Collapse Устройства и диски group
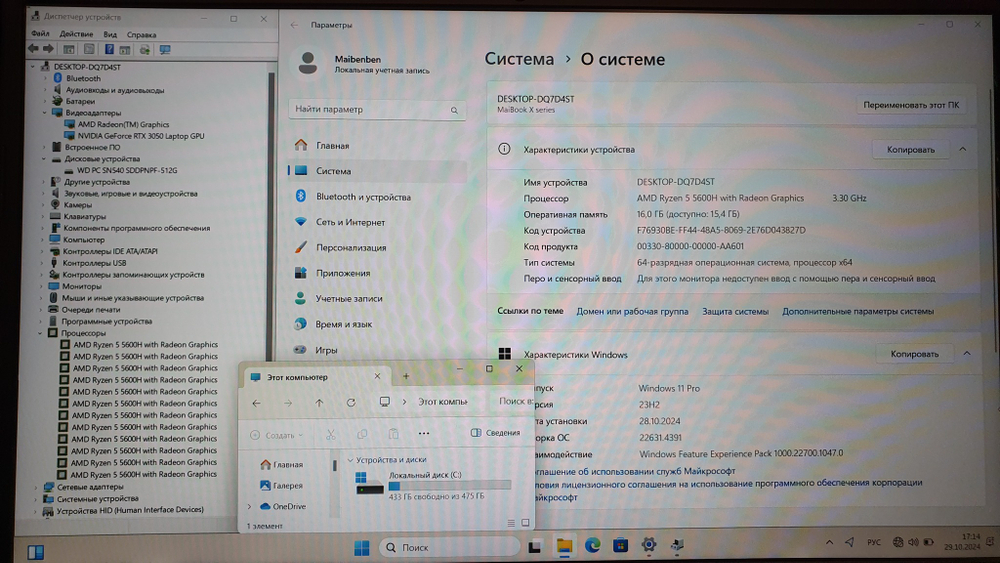 (x=350, y=460)
